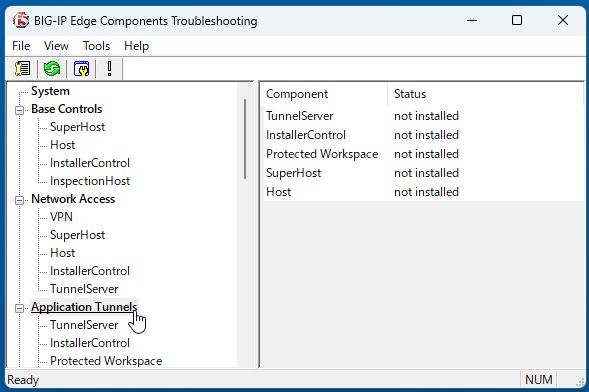Click the Ready status bar text
Screen dimensions: 589x392
tap(23, 380)
